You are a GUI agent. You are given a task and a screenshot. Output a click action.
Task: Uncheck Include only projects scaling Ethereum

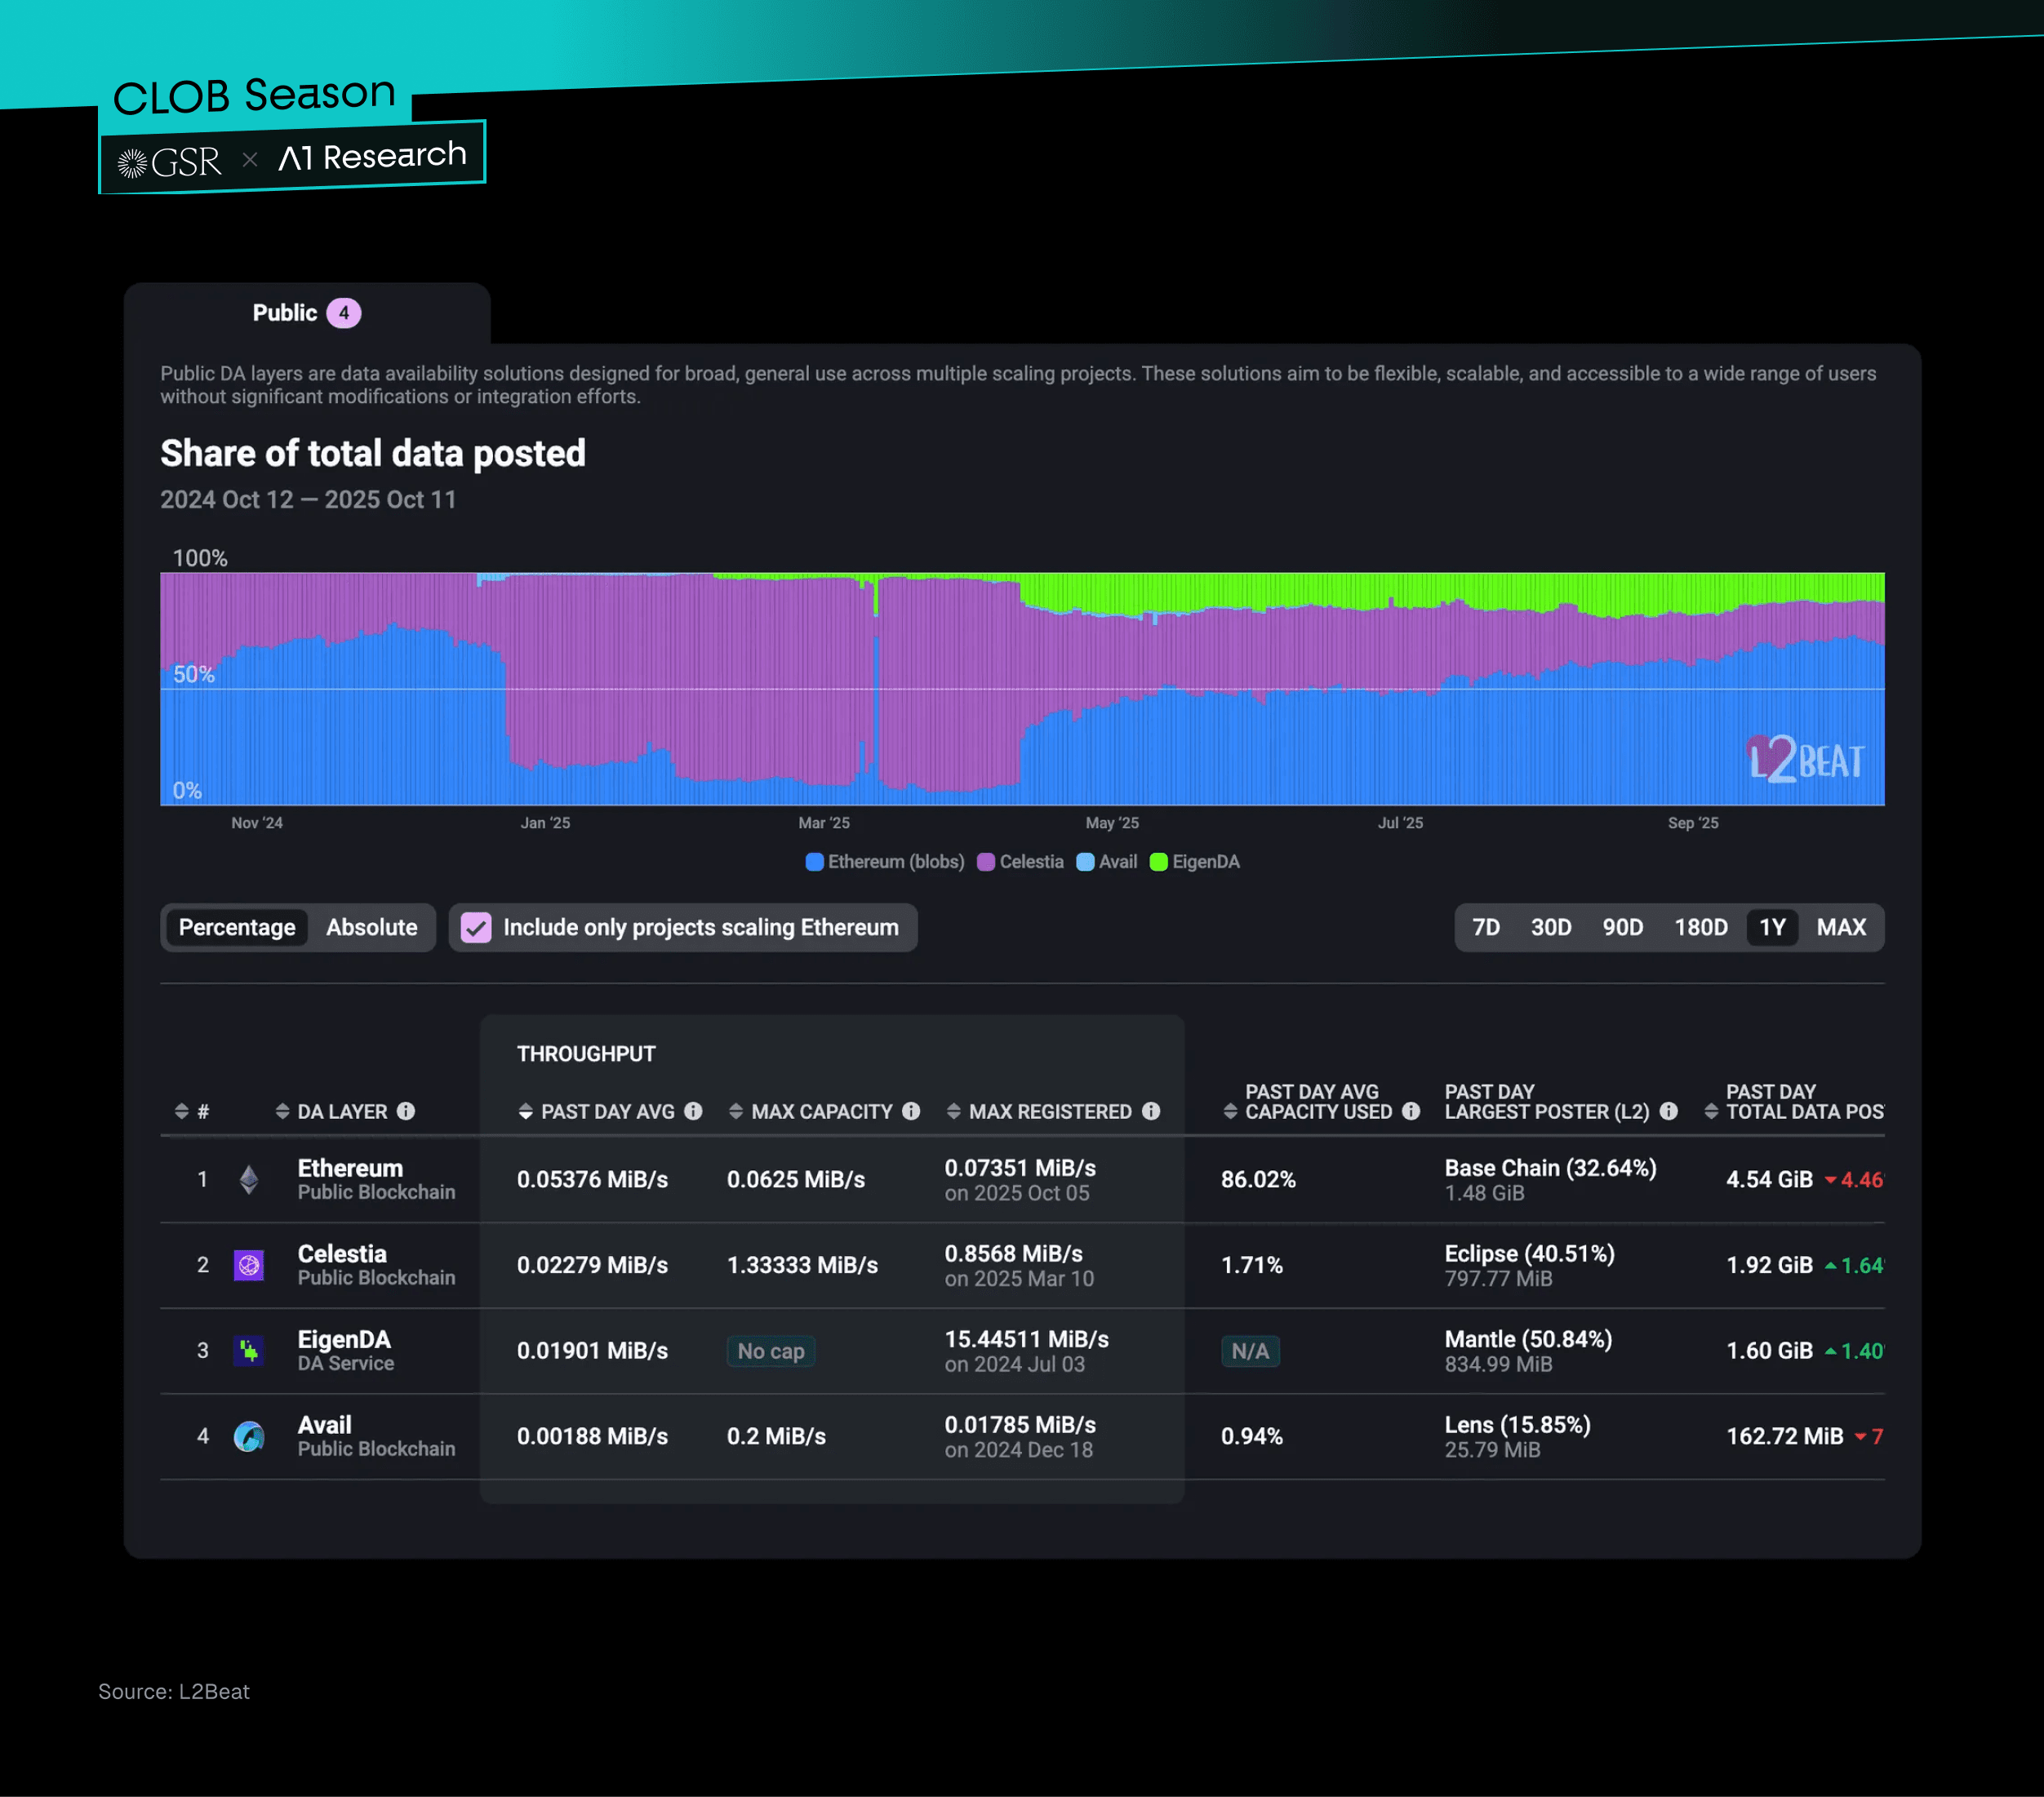point(476,928)
